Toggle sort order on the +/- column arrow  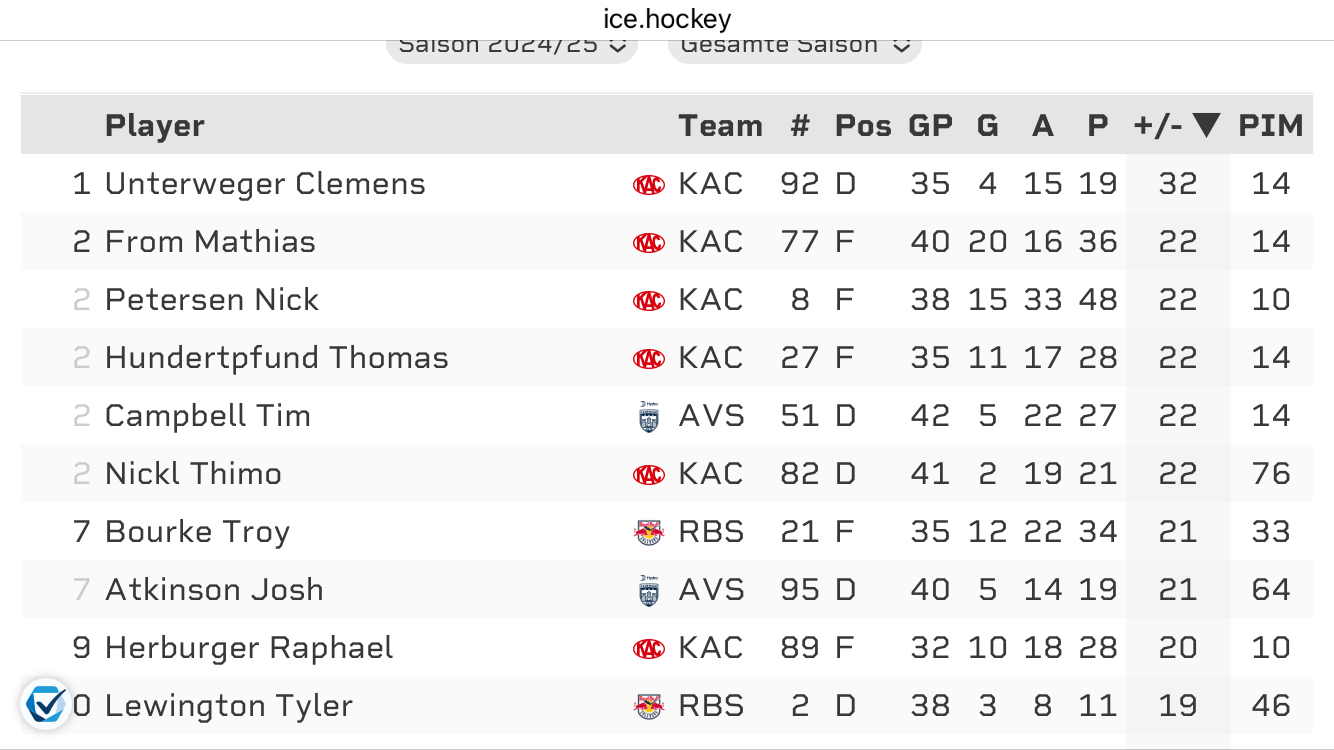point(1206,125)
